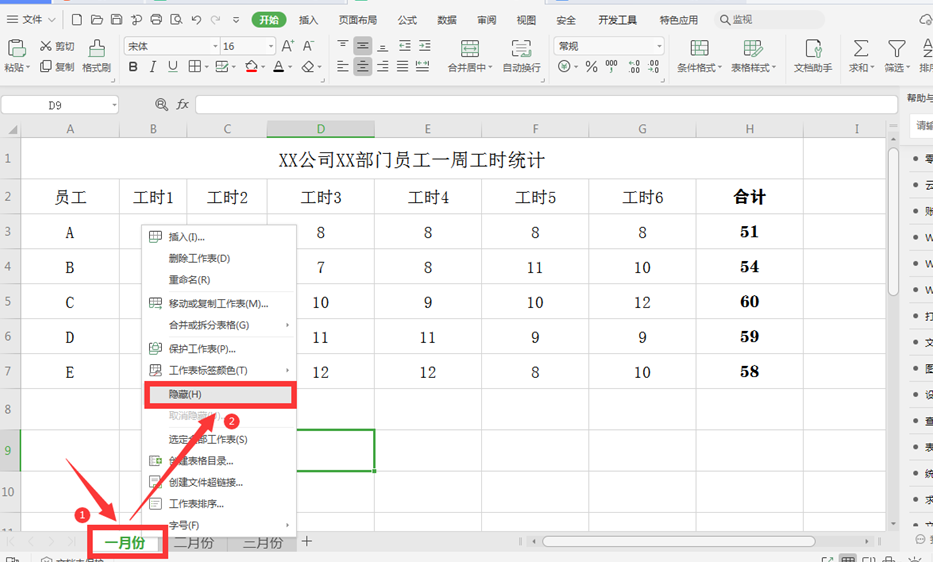
Task: Click the print icon in quick toolbar
Action: click(x=156, y=20)
